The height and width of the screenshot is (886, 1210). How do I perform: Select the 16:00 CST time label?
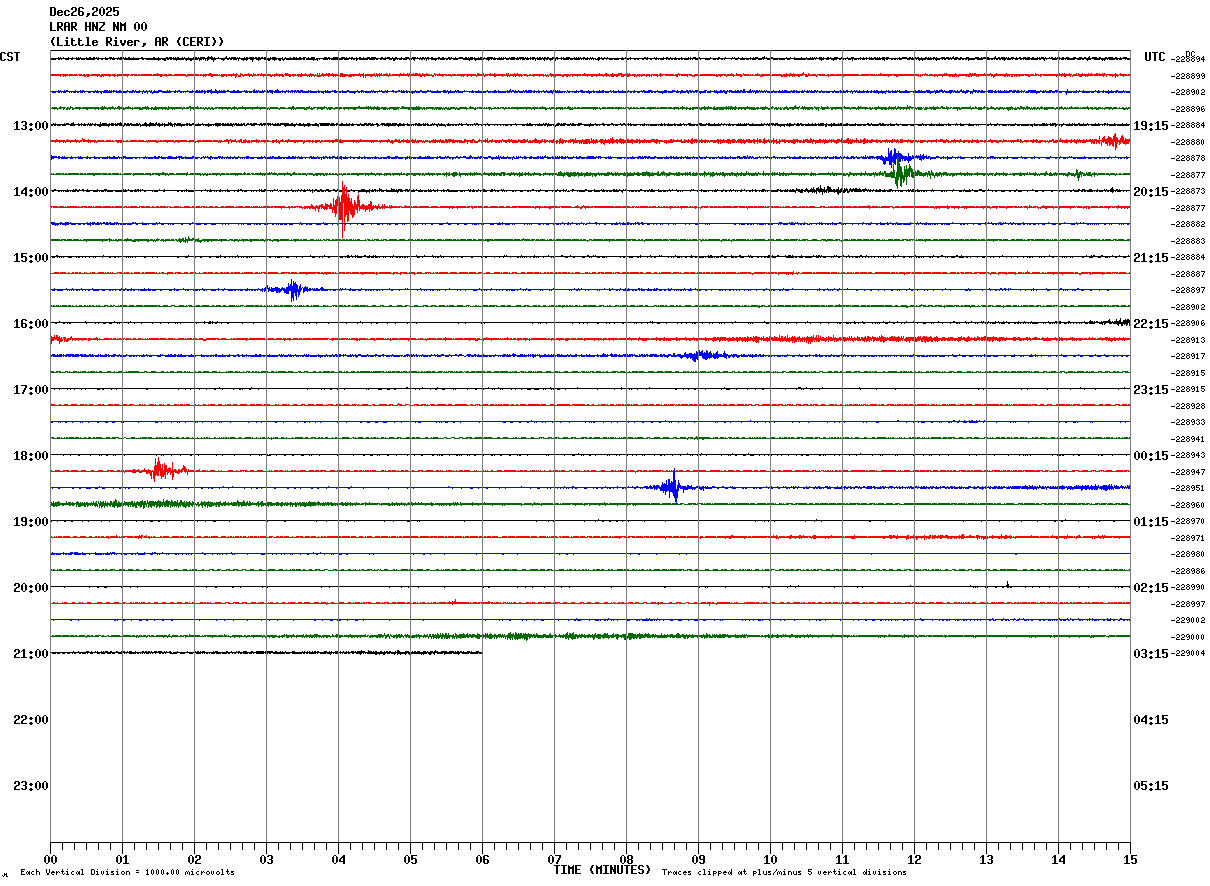pos(30,323)
